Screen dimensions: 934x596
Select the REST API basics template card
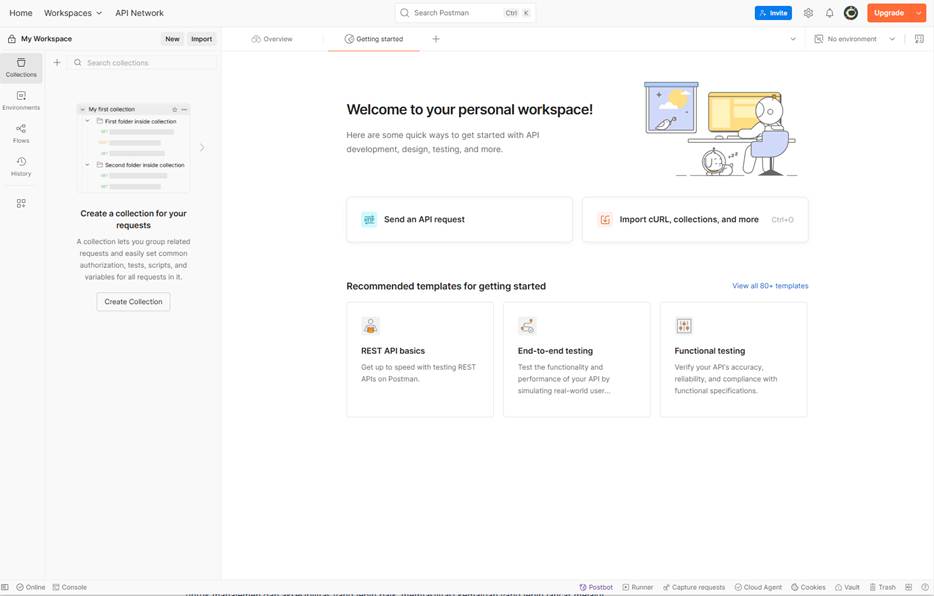click(420, 359)
